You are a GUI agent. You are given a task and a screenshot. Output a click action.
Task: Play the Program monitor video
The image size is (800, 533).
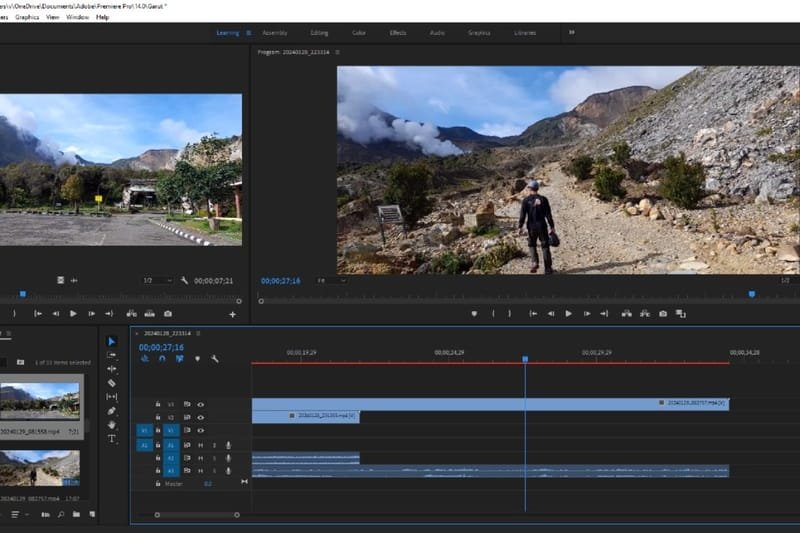point(568,314)
